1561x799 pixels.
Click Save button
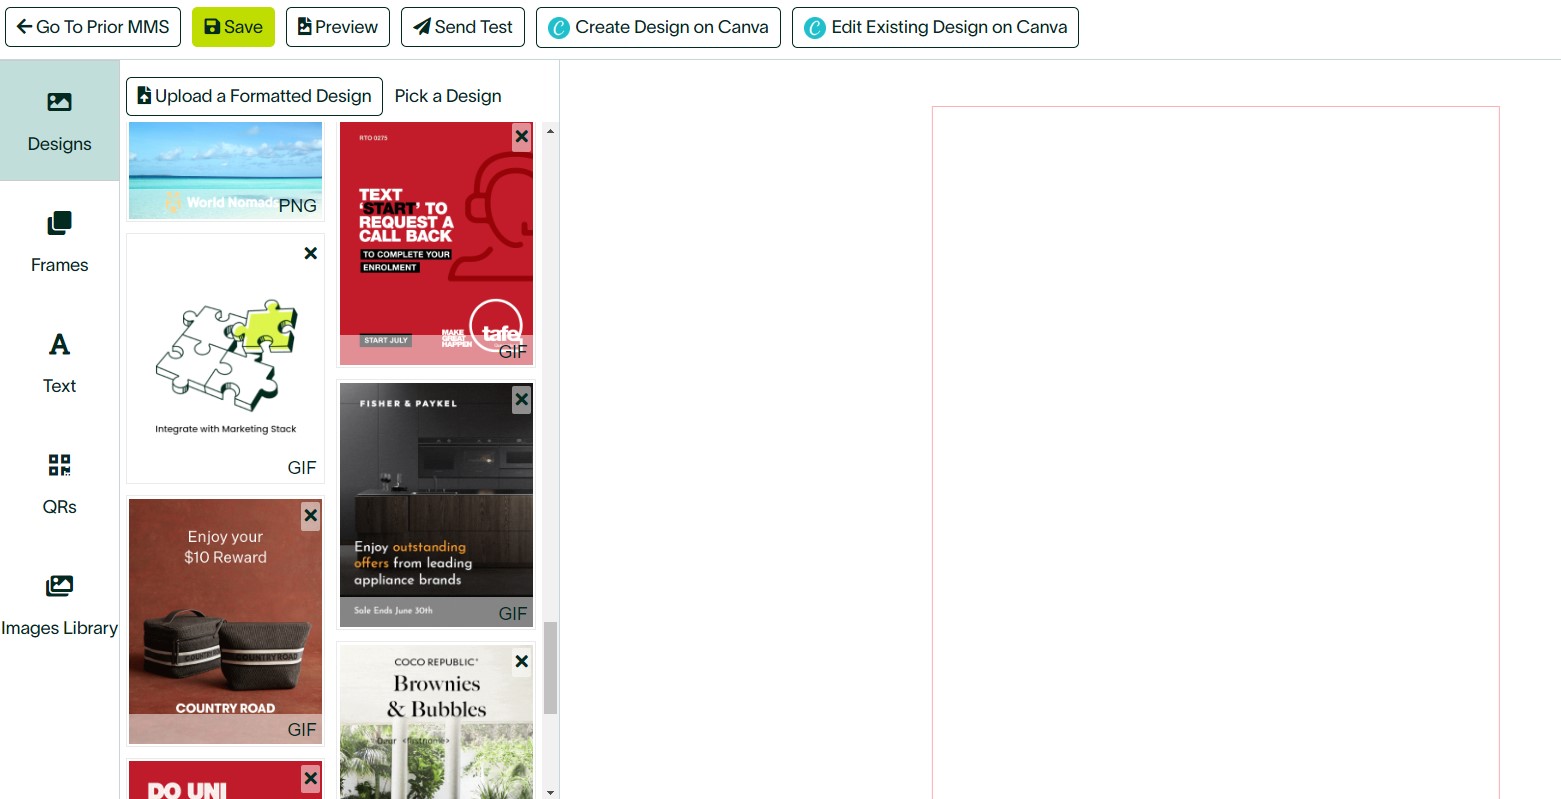click(233, 27)
